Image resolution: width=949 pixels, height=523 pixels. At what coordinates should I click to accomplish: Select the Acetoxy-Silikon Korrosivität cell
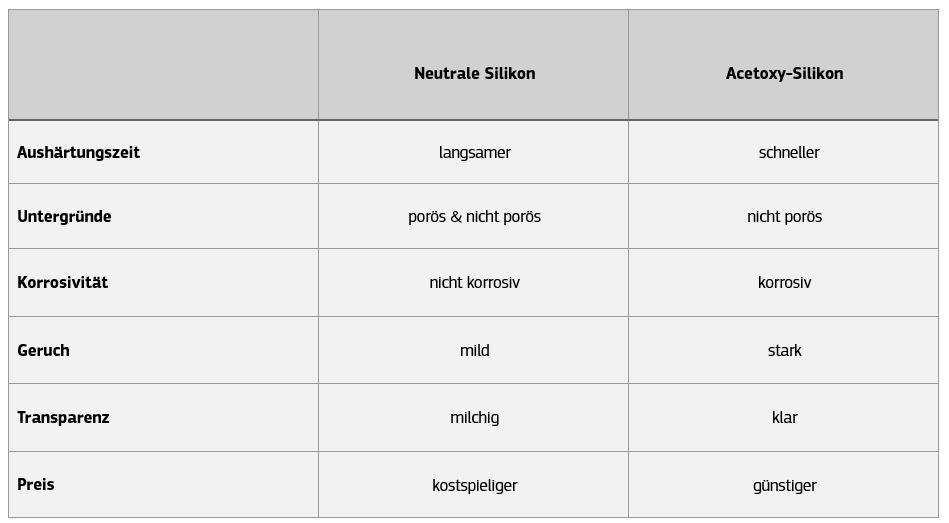coord(784,283)
